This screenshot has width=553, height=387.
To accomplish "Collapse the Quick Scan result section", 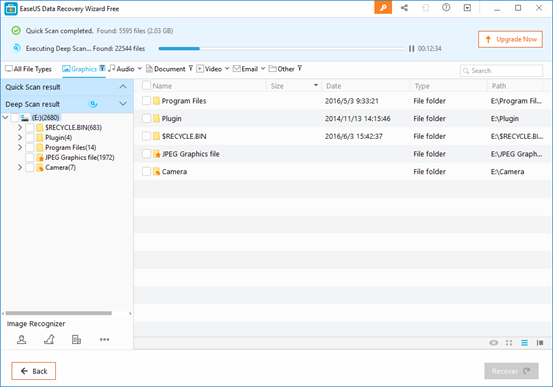I will tap(123, 87).
